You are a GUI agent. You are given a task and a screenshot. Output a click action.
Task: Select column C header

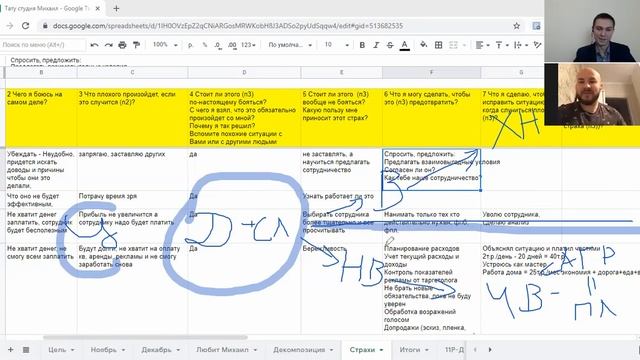[132, 72]
